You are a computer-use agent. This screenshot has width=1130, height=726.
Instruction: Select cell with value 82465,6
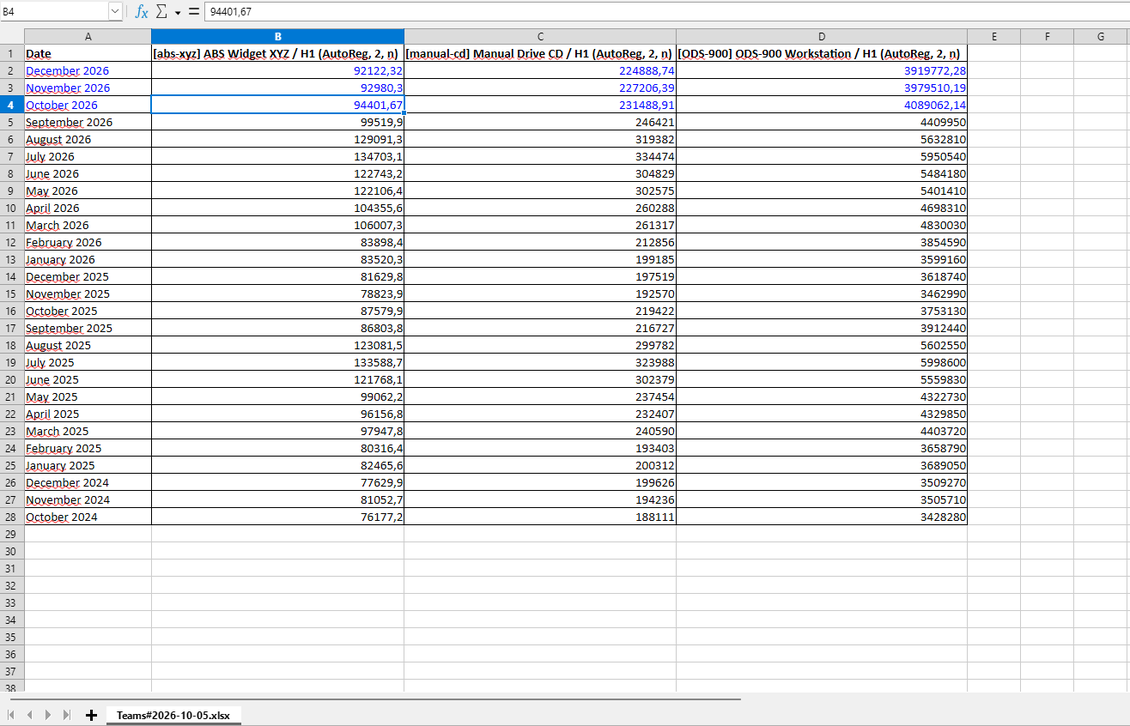click(277, 466)
